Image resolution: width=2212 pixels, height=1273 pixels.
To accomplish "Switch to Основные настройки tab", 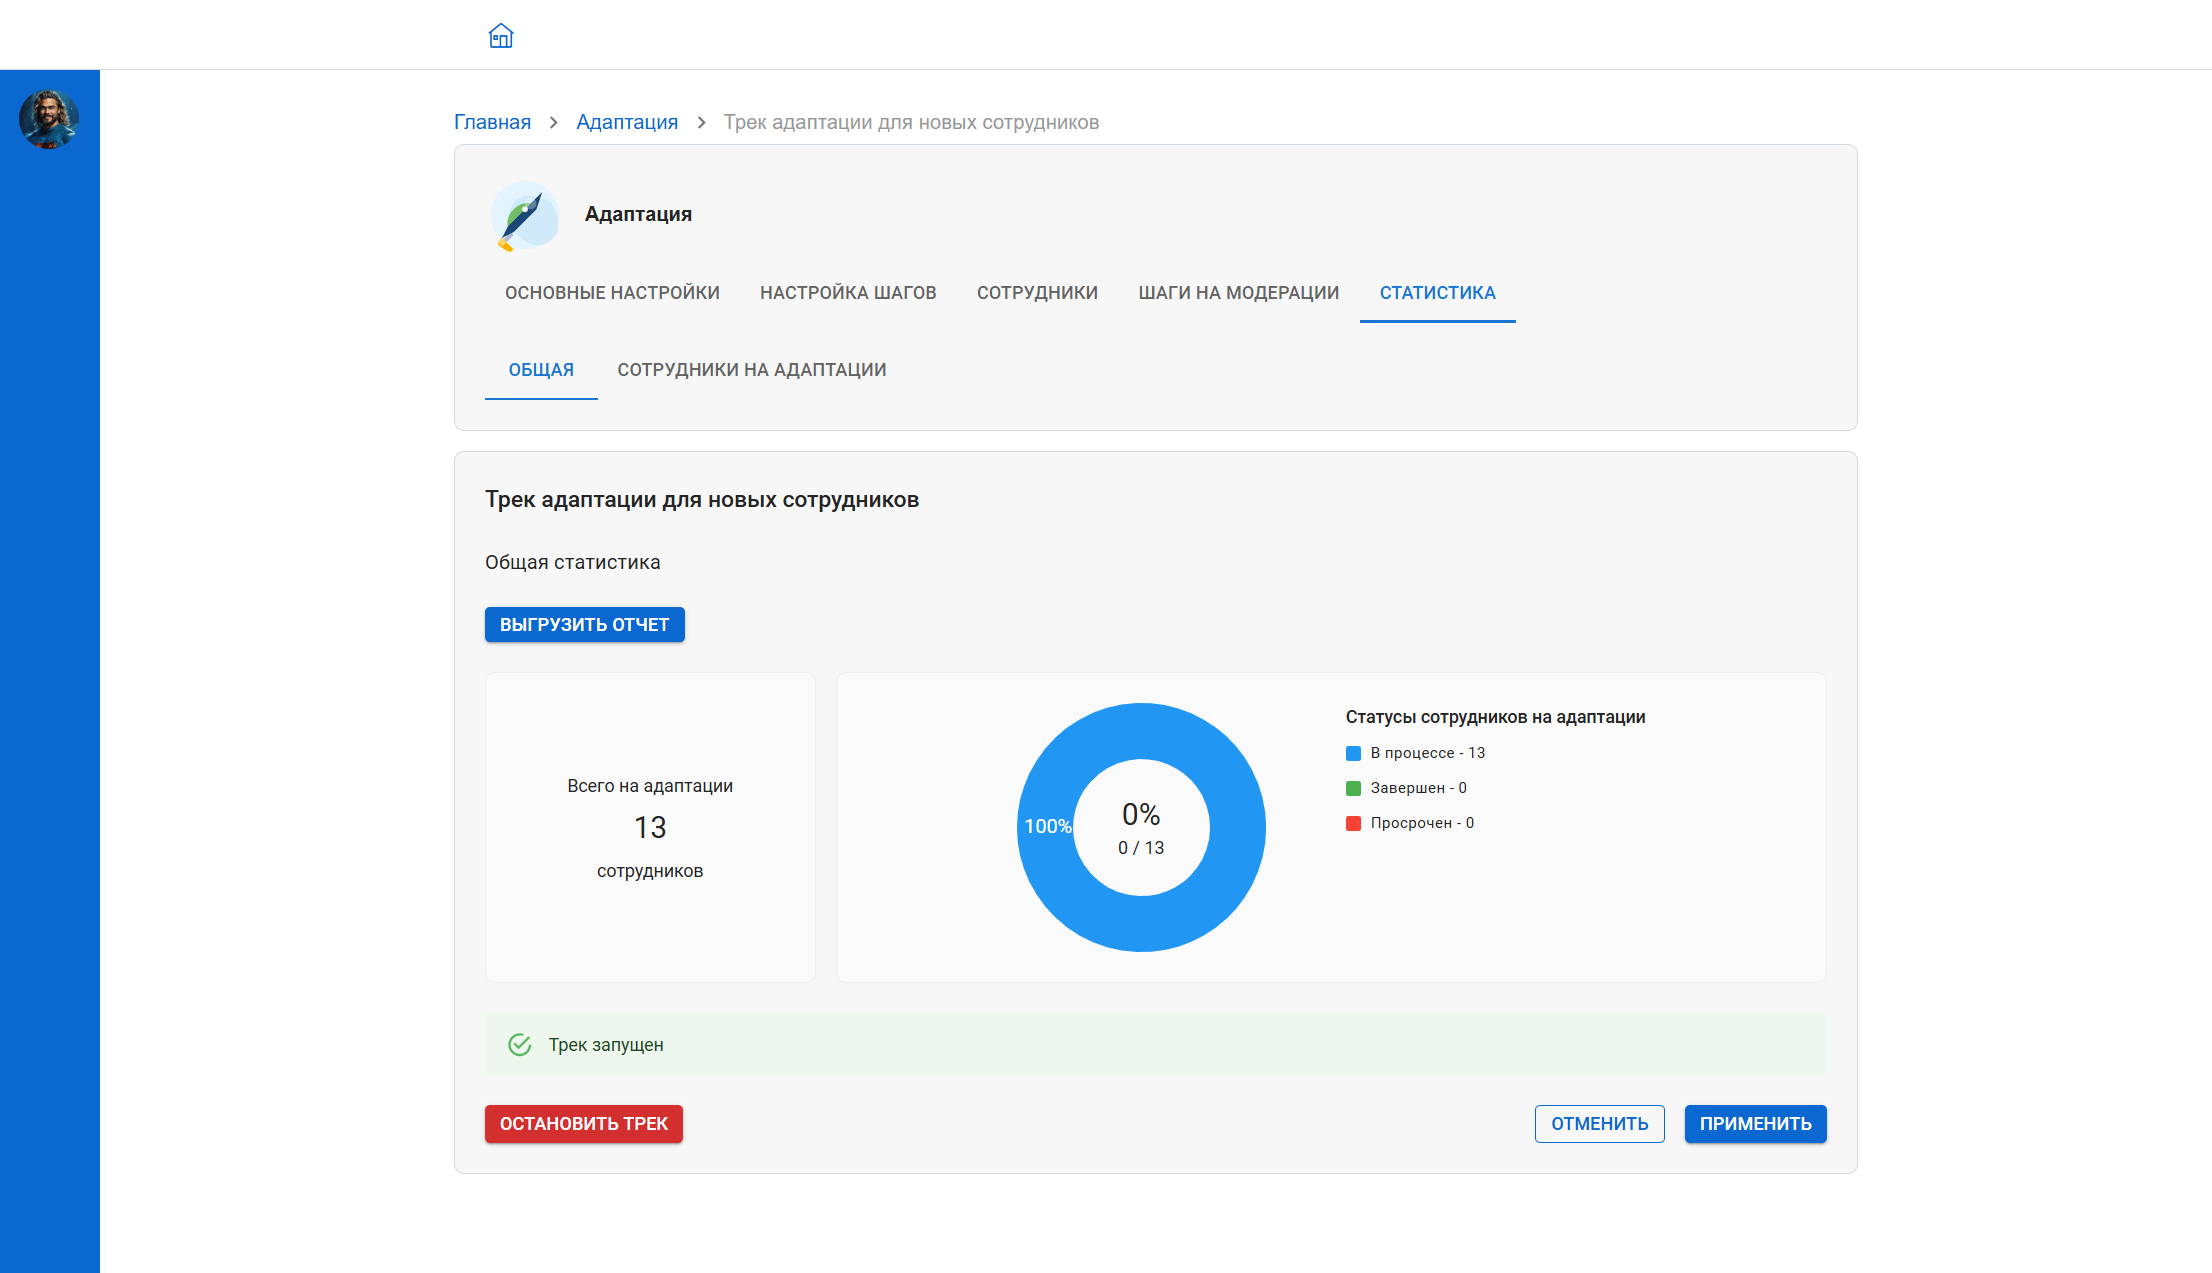I will (x=612, y=293).
